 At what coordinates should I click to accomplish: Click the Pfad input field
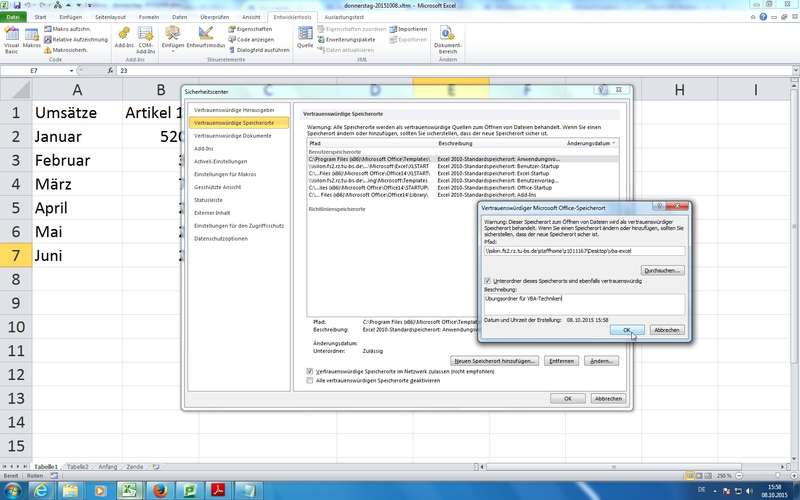(584, 251)
